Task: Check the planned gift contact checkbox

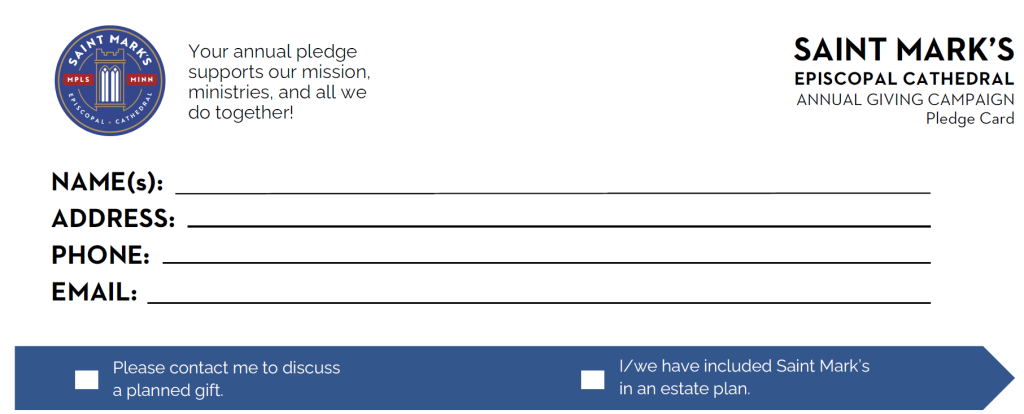Action: (x=87, y=379)
